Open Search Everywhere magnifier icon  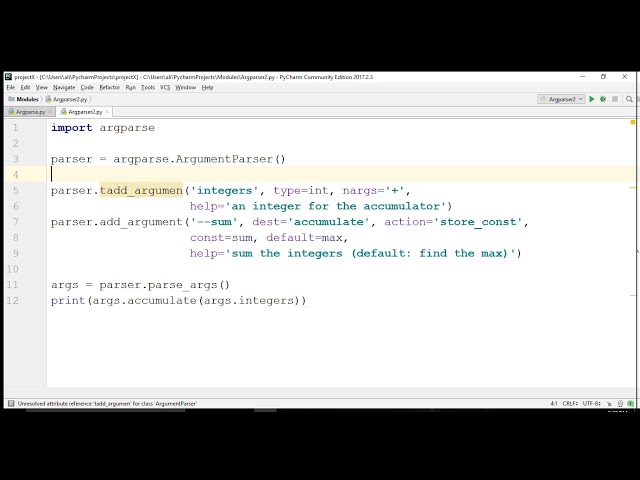(x=629, y=99)
